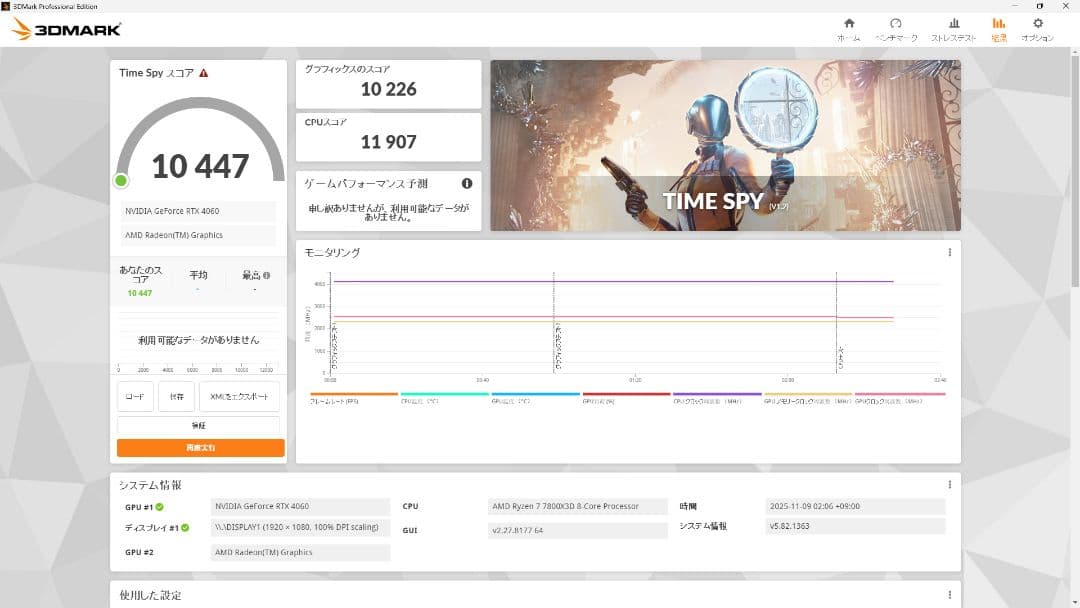Switch to the 平均 score tab
This screenshot has width=1080, height=608.
(x=198, y=276)
